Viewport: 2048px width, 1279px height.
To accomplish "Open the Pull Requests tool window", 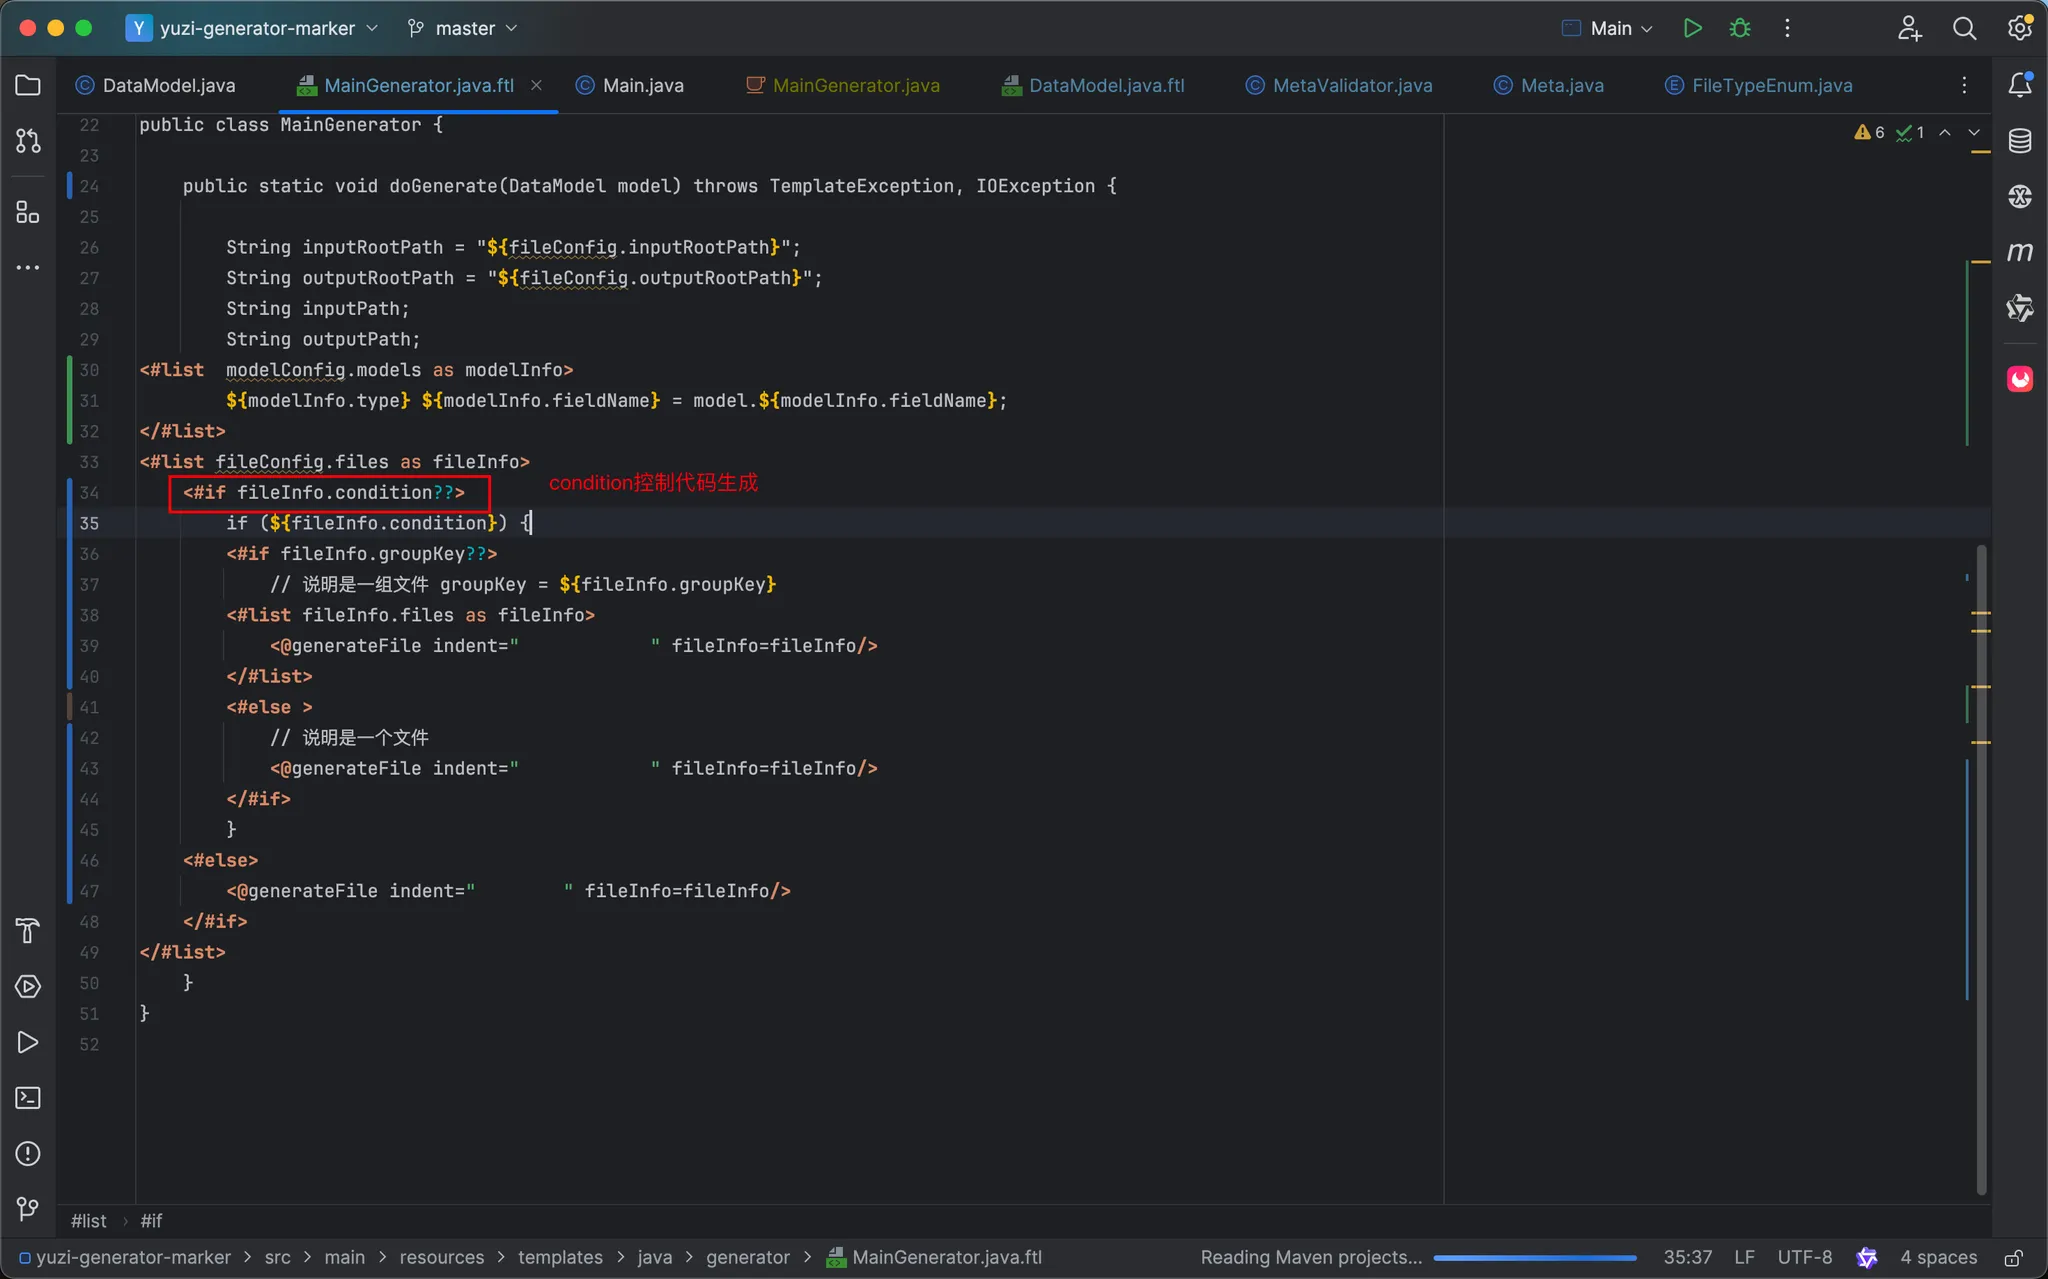I will (28, 141).
